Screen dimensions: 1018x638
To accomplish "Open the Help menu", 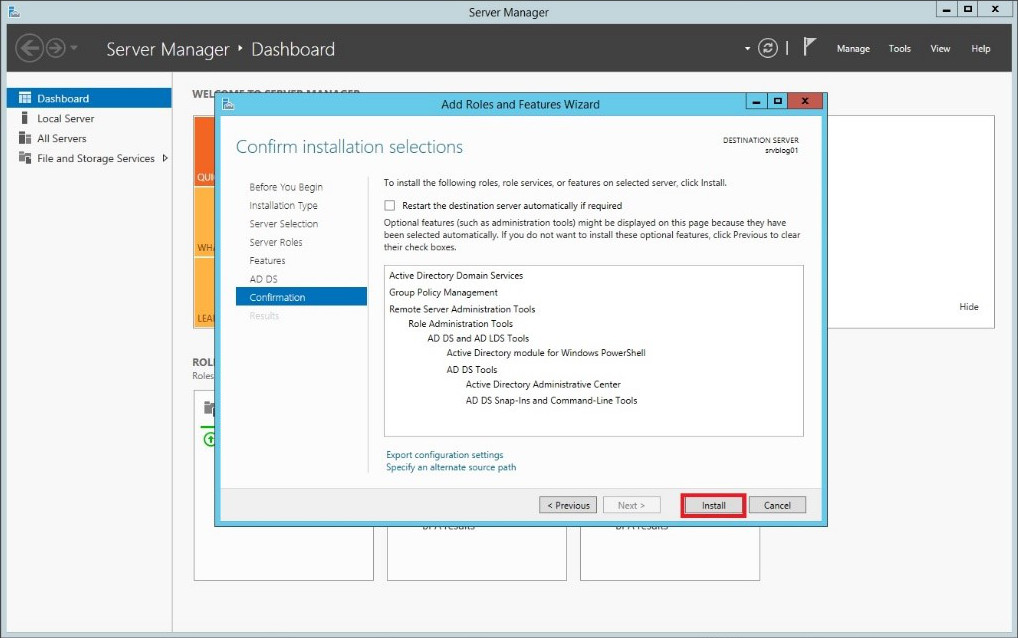I will click(980, 49).
